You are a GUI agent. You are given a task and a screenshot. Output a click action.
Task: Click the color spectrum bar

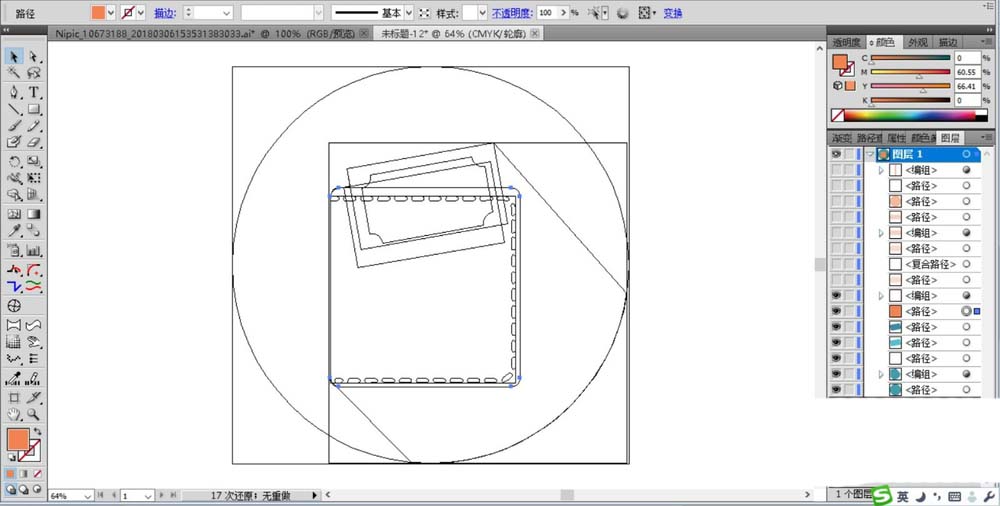(909, 115)
